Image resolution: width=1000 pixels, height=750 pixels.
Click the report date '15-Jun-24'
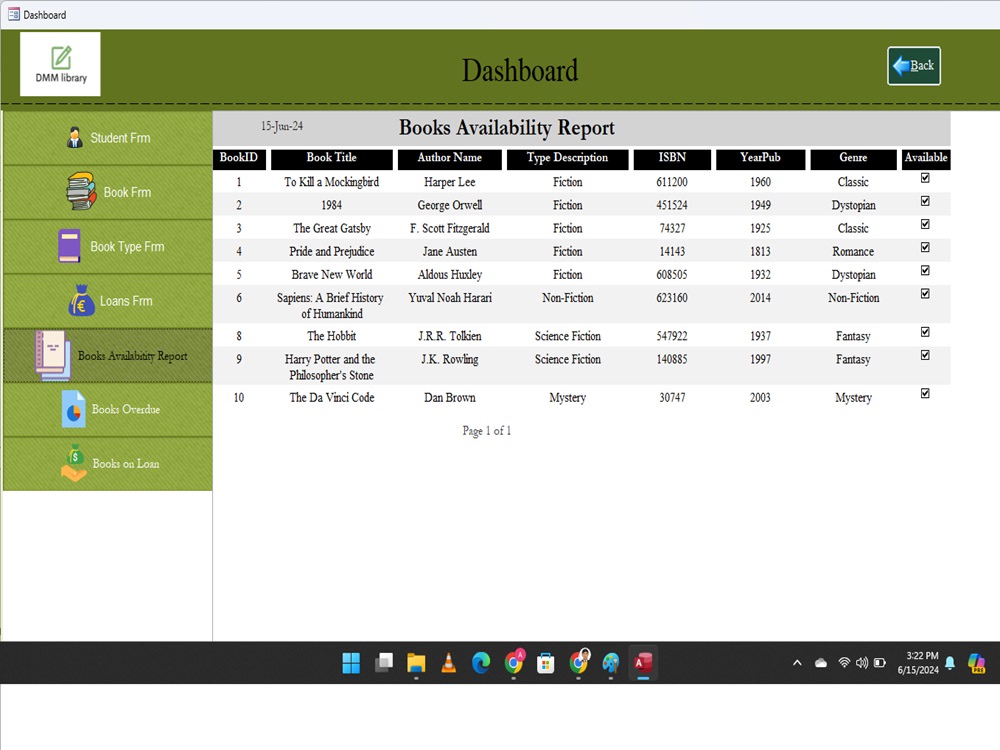click(x=282, y=126)
